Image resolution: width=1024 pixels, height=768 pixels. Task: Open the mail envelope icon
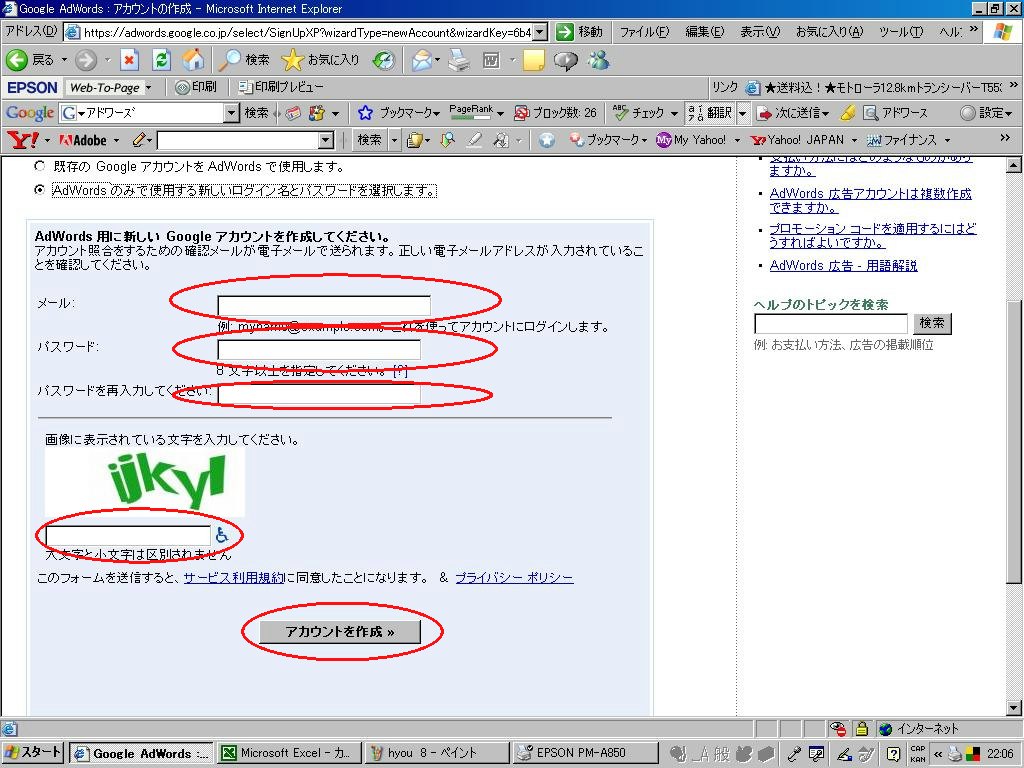[422, 61]
